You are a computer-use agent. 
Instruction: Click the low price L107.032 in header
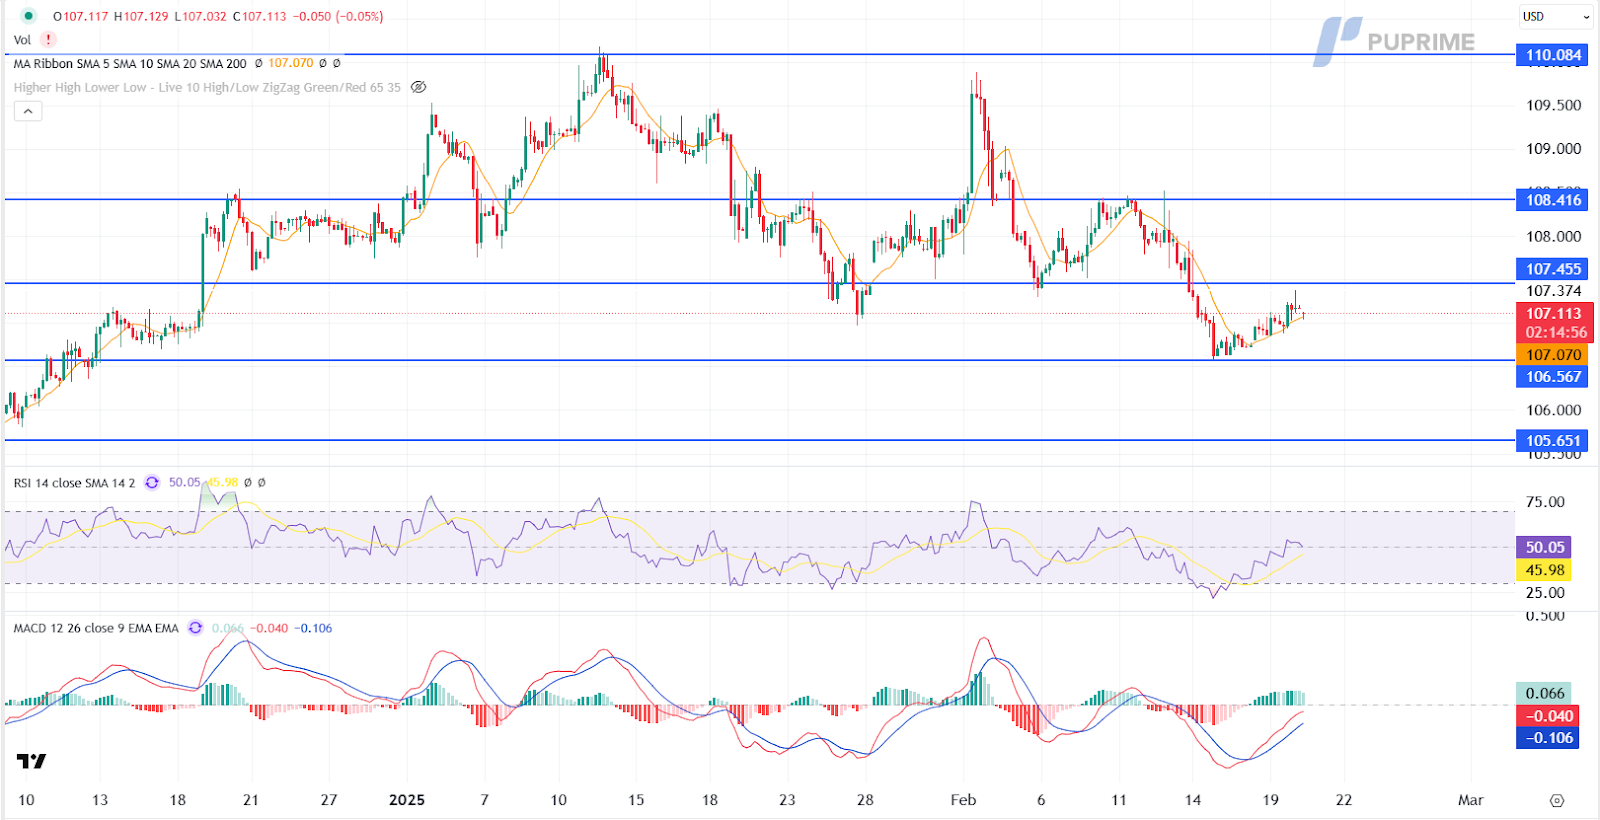[x=201, y=16]
